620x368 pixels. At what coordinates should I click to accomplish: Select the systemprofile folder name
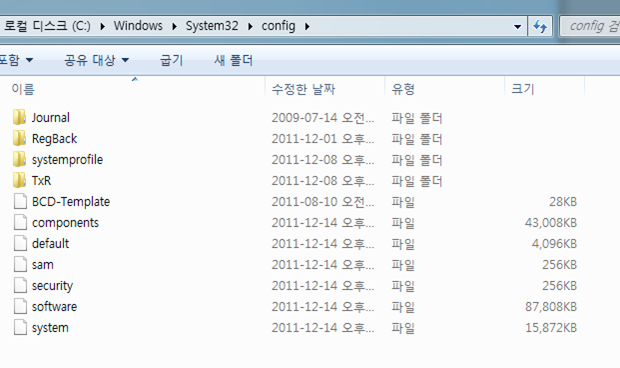coord(67,159)
